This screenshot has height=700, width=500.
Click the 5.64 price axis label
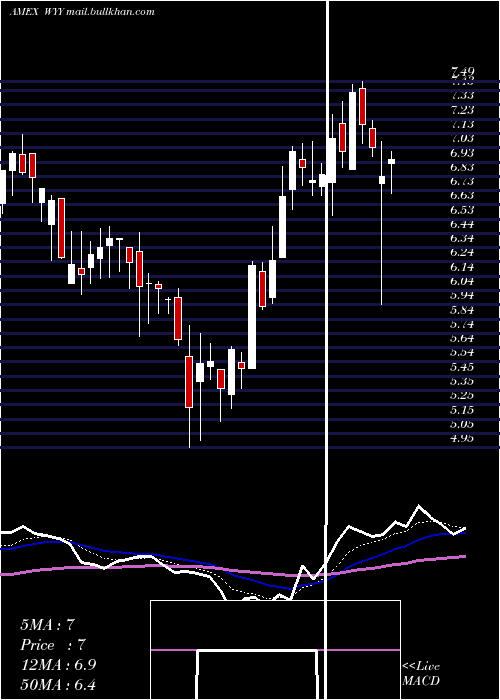pos(462,338)
